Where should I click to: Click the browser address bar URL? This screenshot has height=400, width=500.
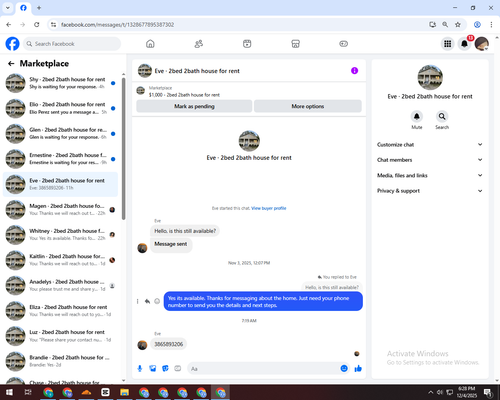pyautogui.click(x=117, y=25)
